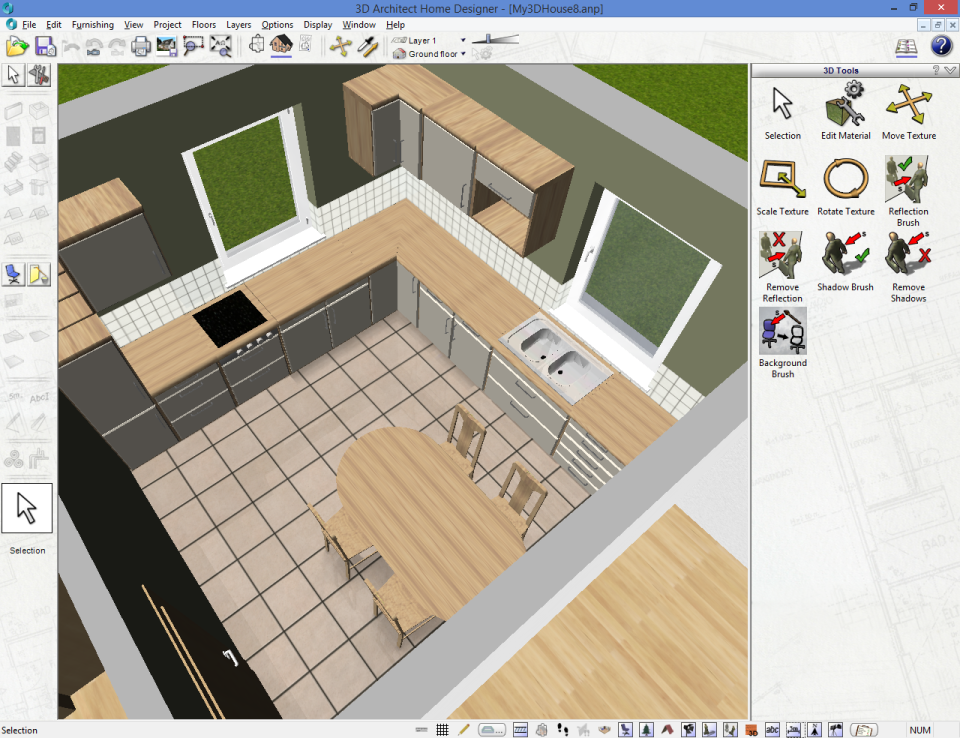Collapse the 3D Tools panel chevron
Viewport: 960px width, 738px height.
tap(950, 70)
